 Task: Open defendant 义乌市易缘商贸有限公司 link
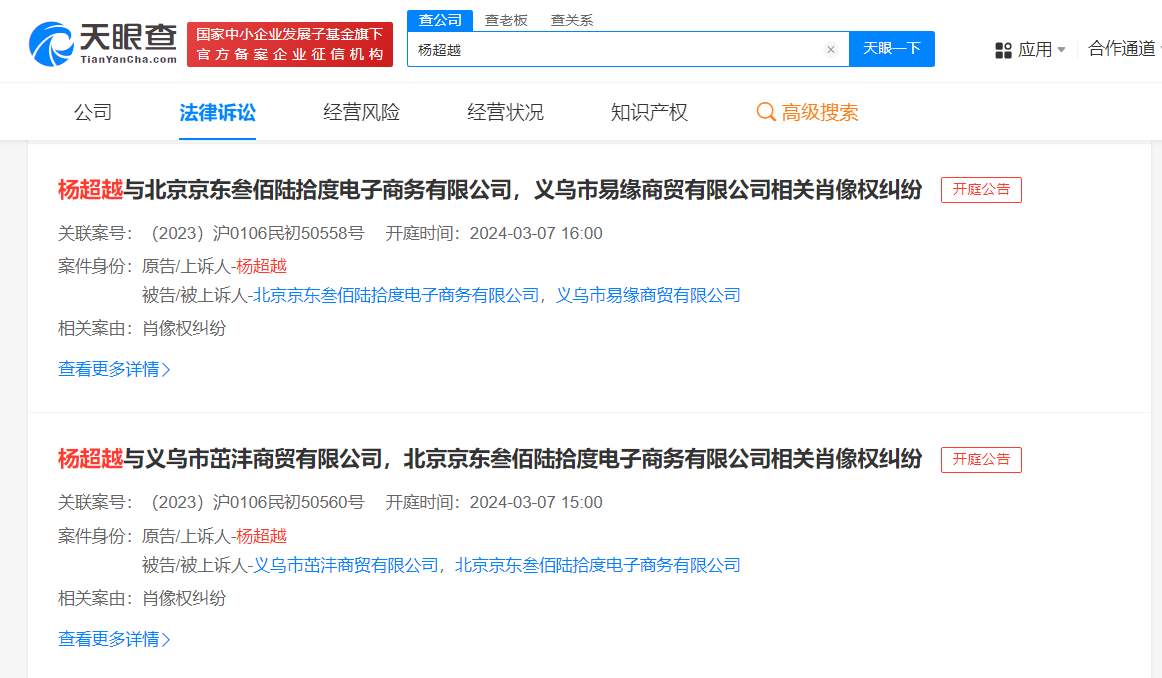[x=648, y=295]
